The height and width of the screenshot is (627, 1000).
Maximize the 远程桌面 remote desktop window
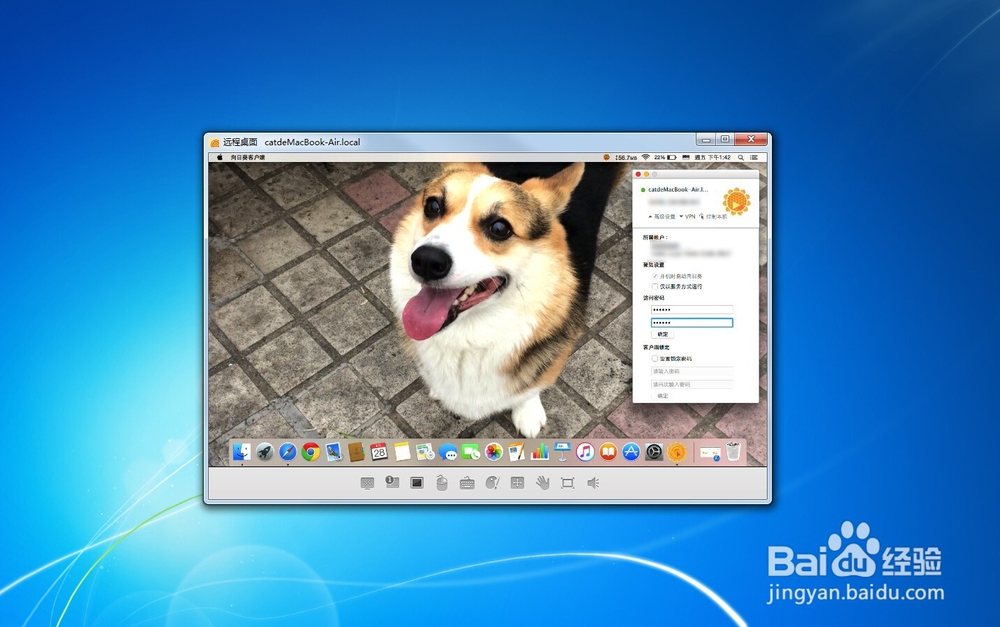725,139
